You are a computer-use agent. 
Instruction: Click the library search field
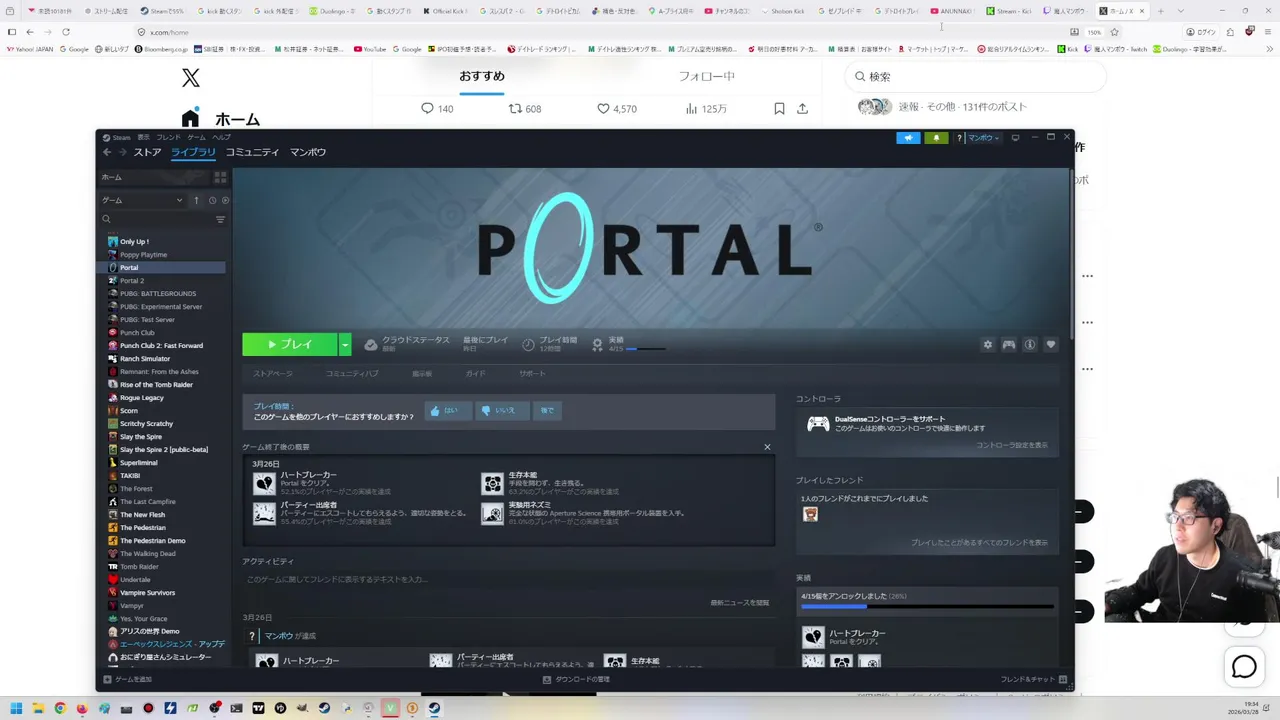point(156,219)
